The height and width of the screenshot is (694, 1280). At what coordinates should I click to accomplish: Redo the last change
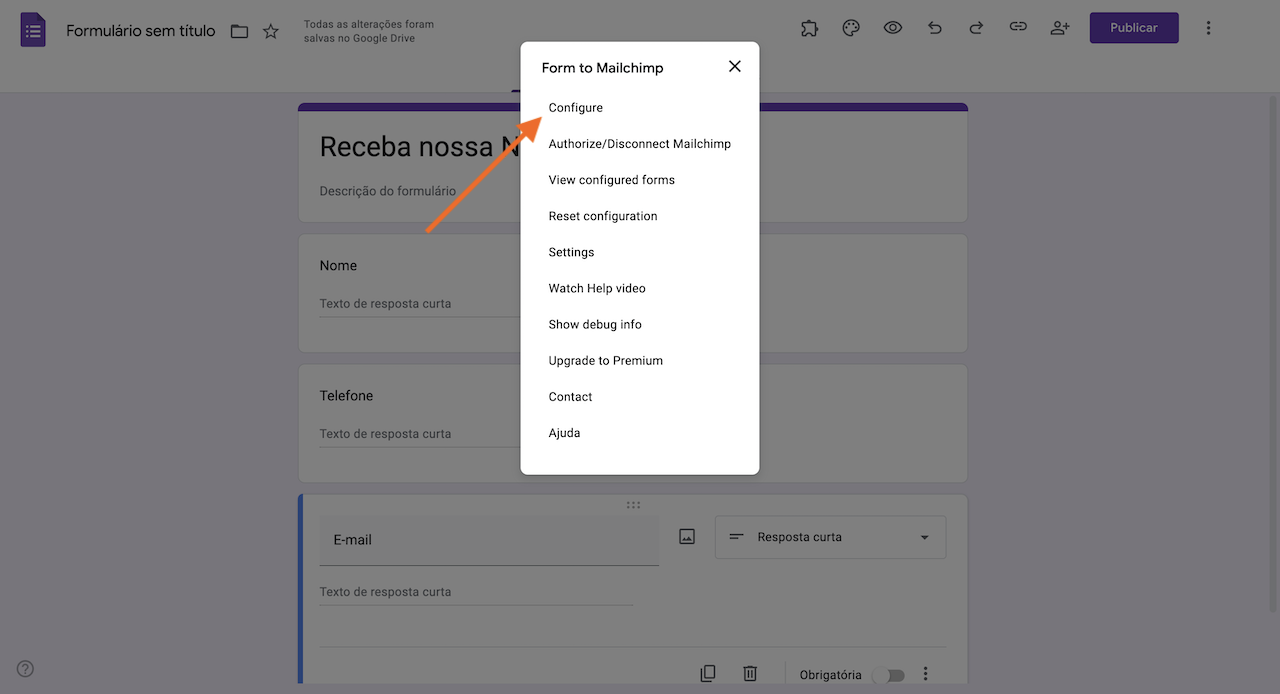coord(977,28)
